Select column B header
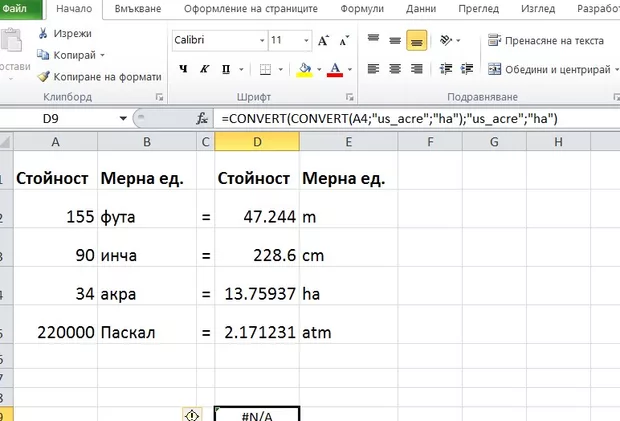The width and height of the screenshot is (620, 421). (x=147, y=142)
